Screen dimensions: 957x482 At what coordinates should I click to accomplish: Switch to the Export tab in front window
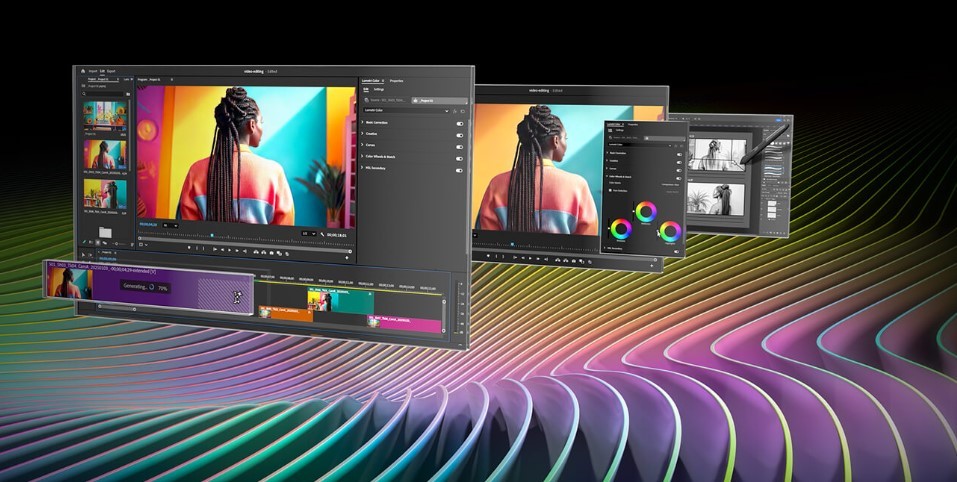111,71
